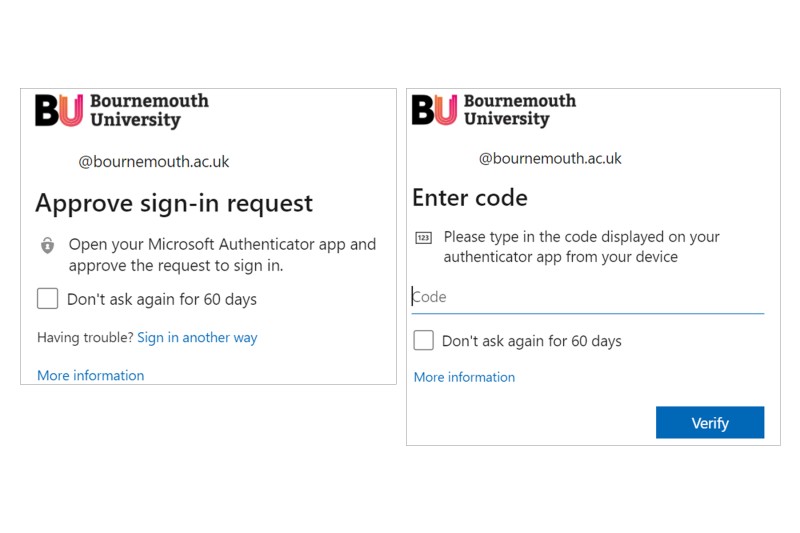800x533 pixels.
Task: Open Sign in another way link
Action: (197, 338)
